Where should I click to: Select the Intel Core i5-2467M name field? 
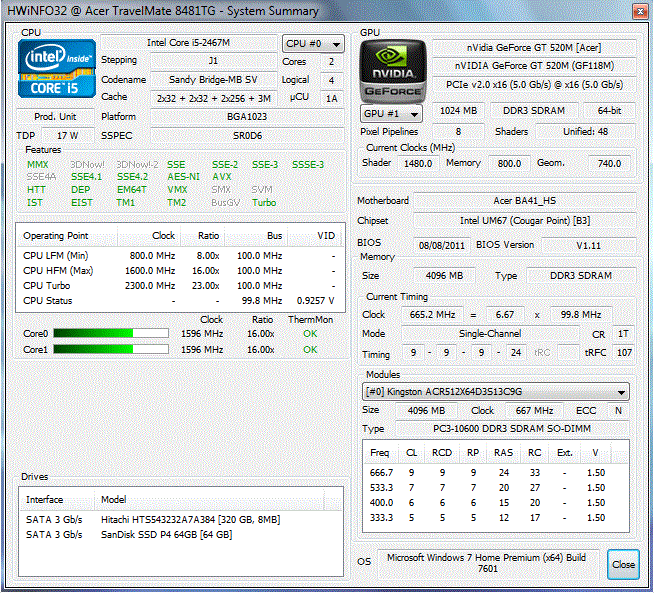point(189,43)
